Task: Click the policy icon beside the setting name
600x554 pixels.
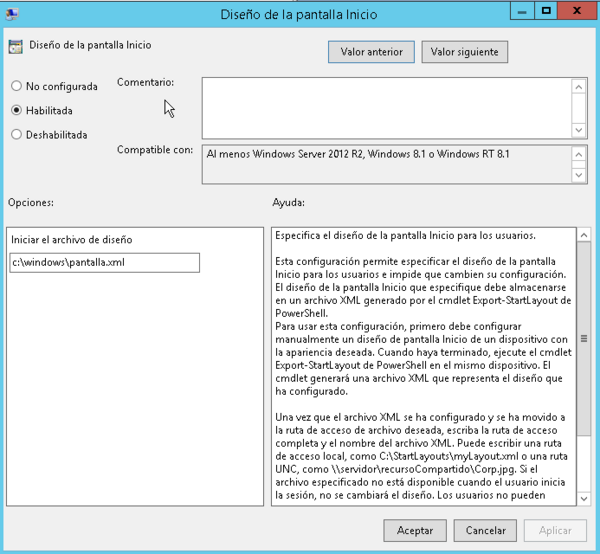Action: click(15, 46)
